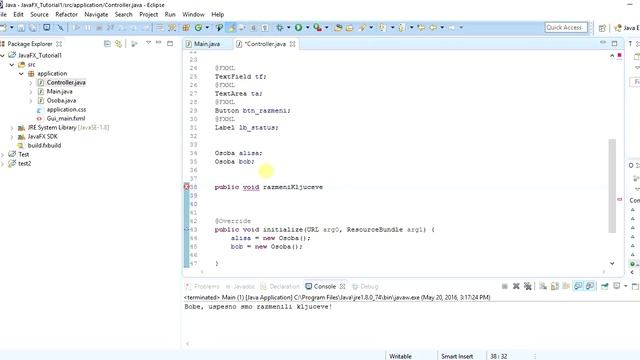Select application.css in Package Explorer
The width and height of the screenshot is (640, 360).
point(66,109)
